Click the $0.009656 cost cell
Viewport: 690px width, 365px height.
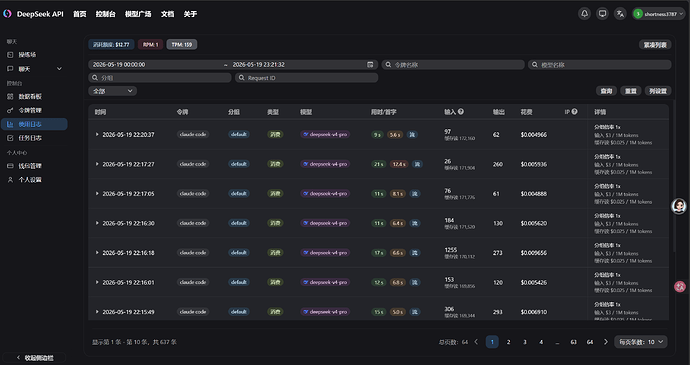point(534,253)
